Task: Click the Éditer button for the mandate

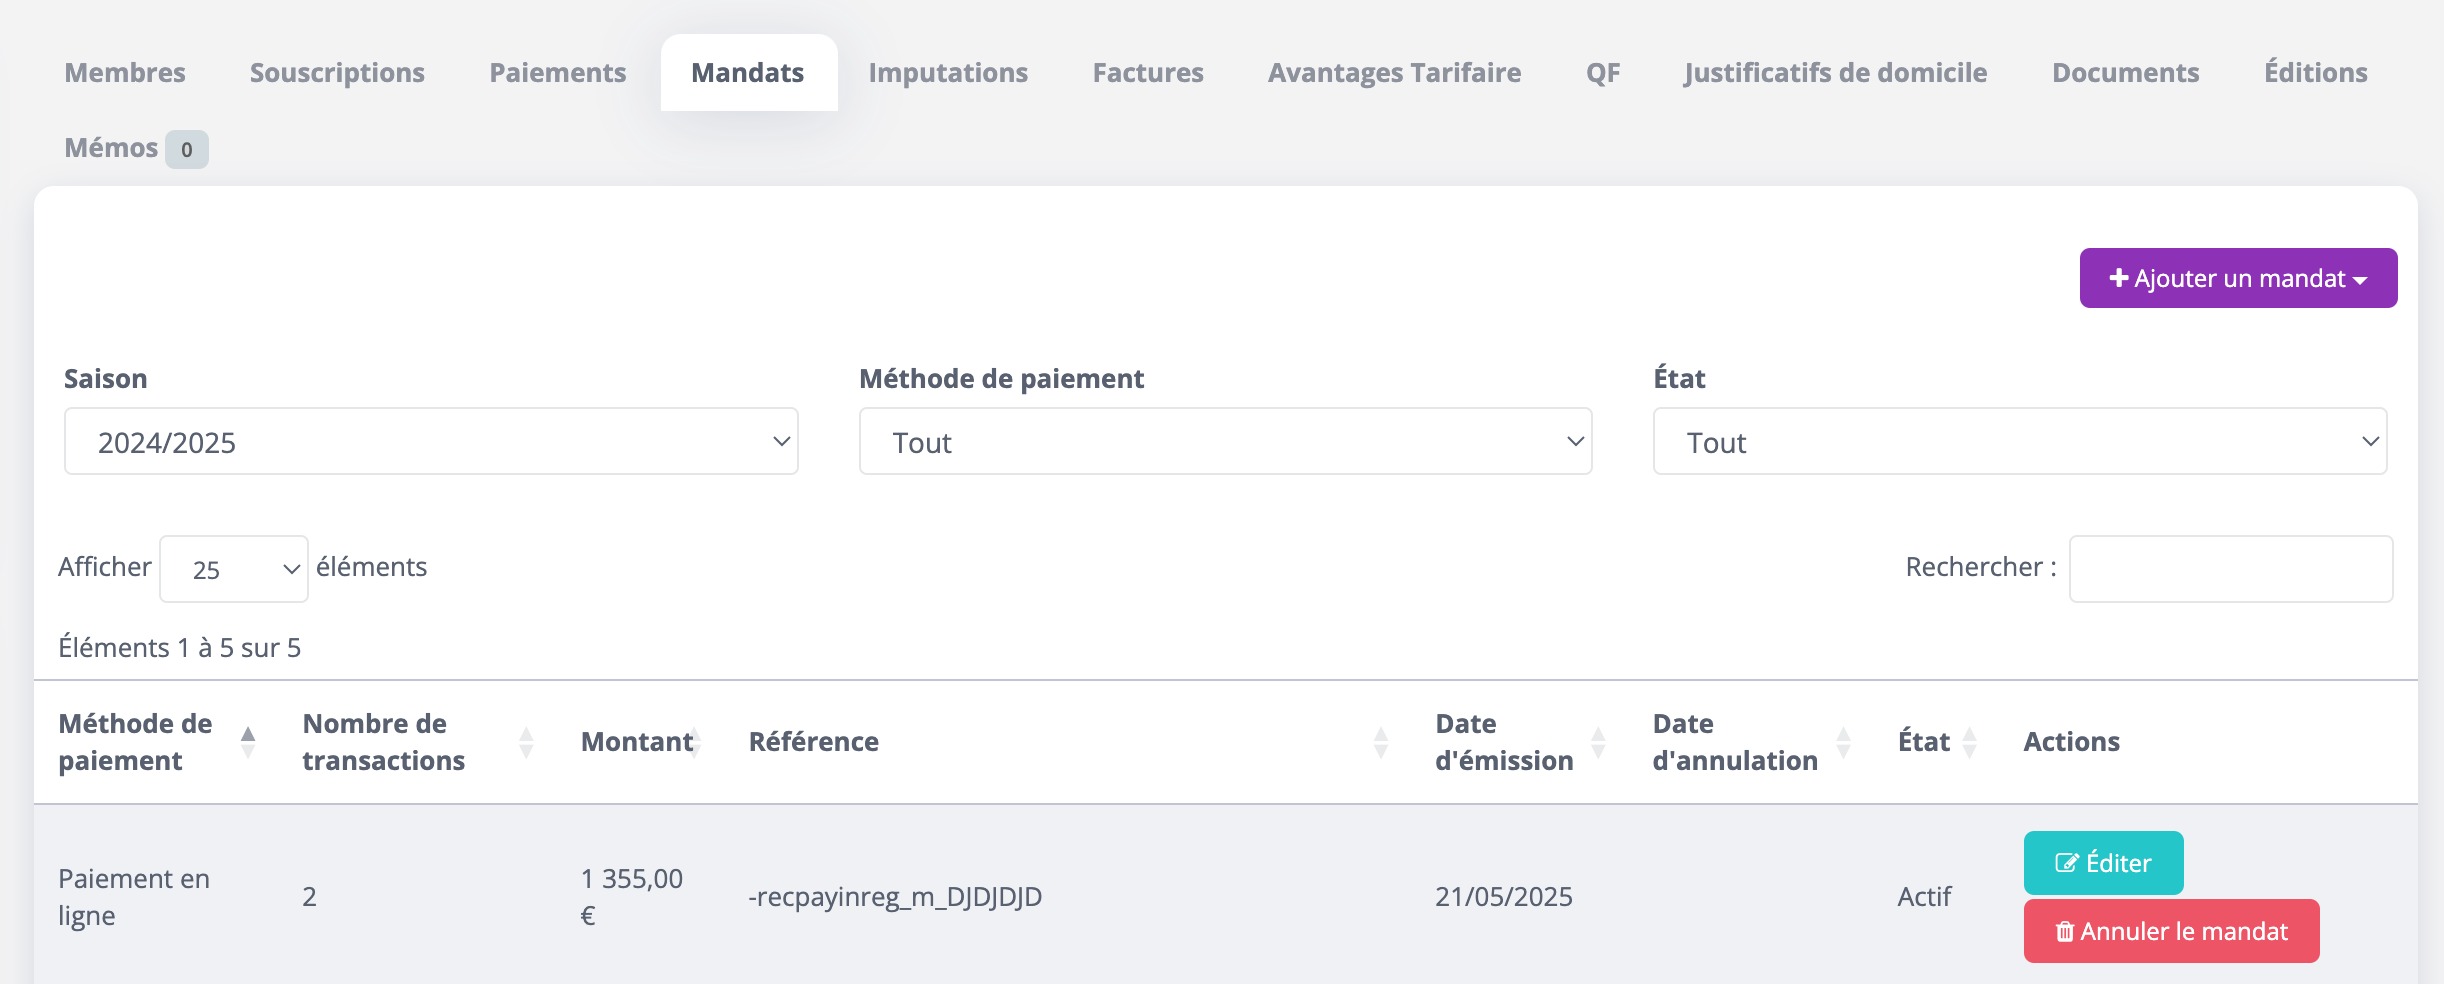Action: (x=2103, y=863)
